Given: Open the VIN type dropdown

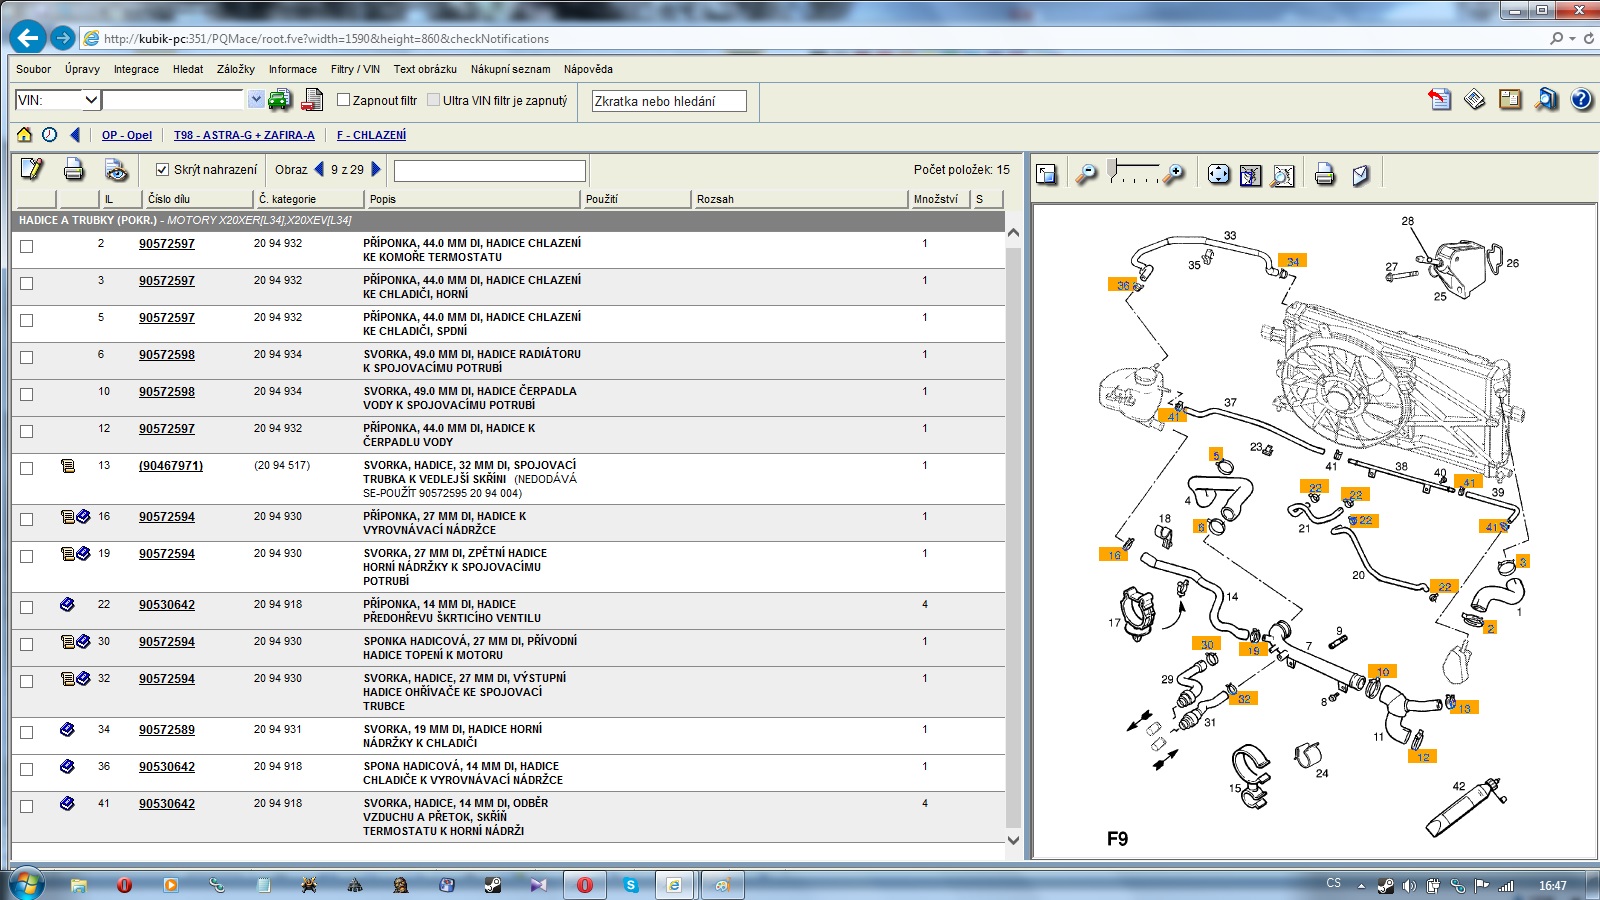Looking at the screenshot, I should [x=91, y=100].
